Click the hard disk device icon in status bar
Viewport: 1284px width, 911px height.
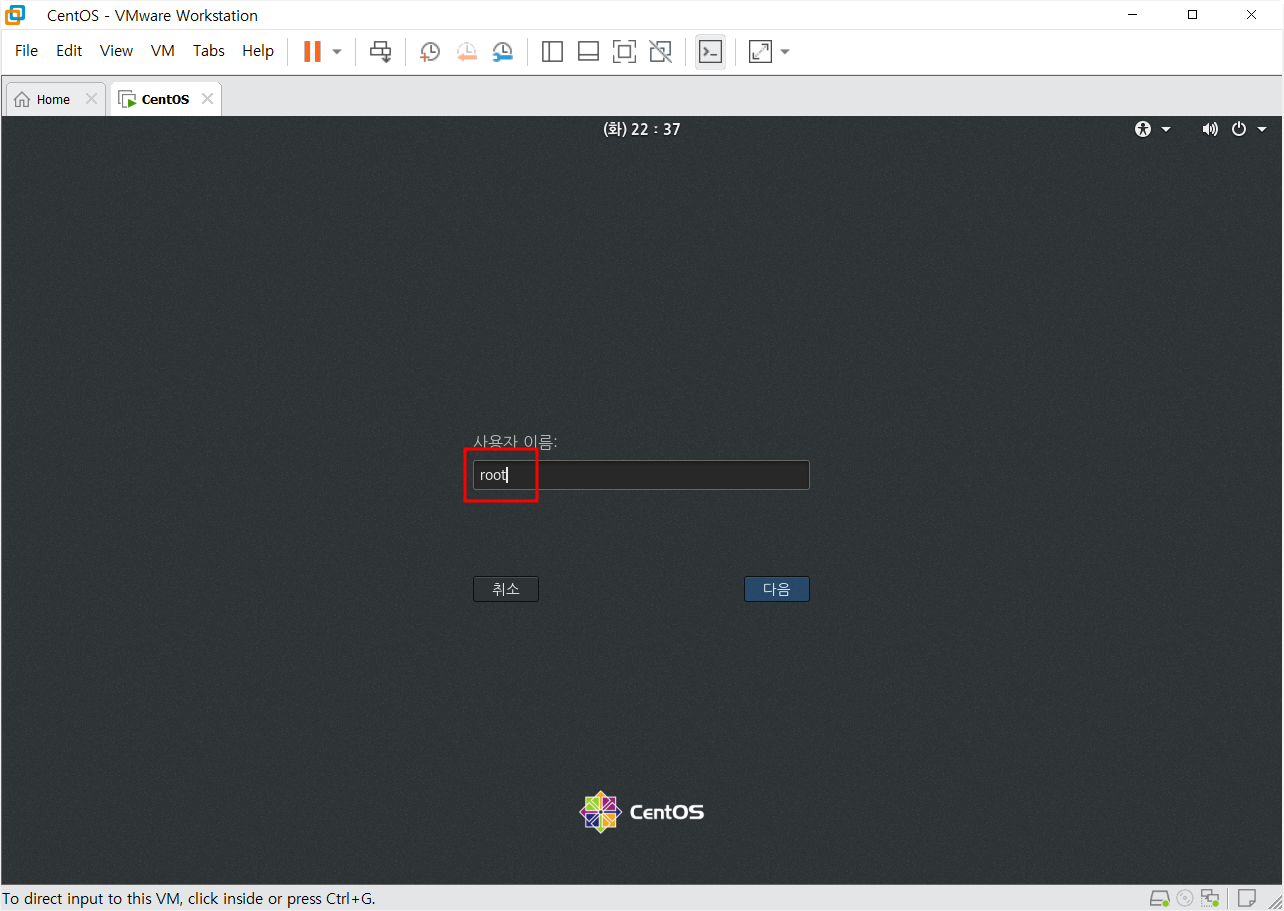[x=1159, y=898]
